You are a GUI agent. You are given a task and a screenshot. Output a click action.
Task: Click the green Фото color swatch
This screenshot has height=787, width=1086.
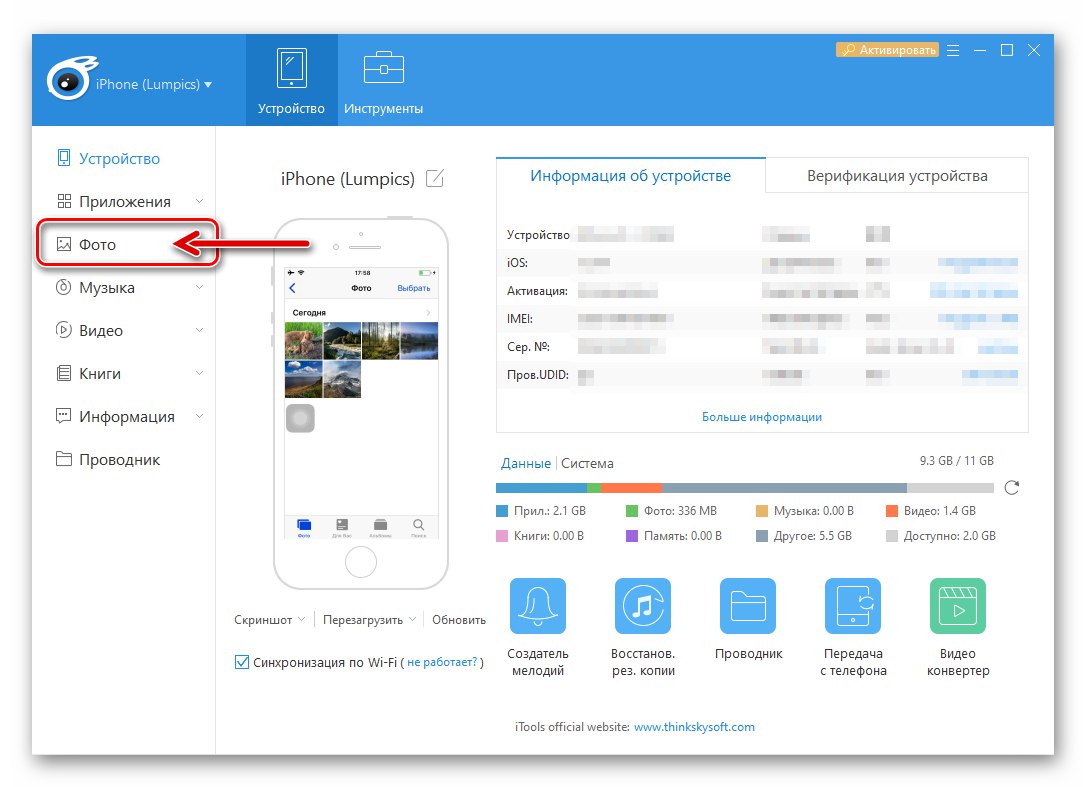point(632,511)
